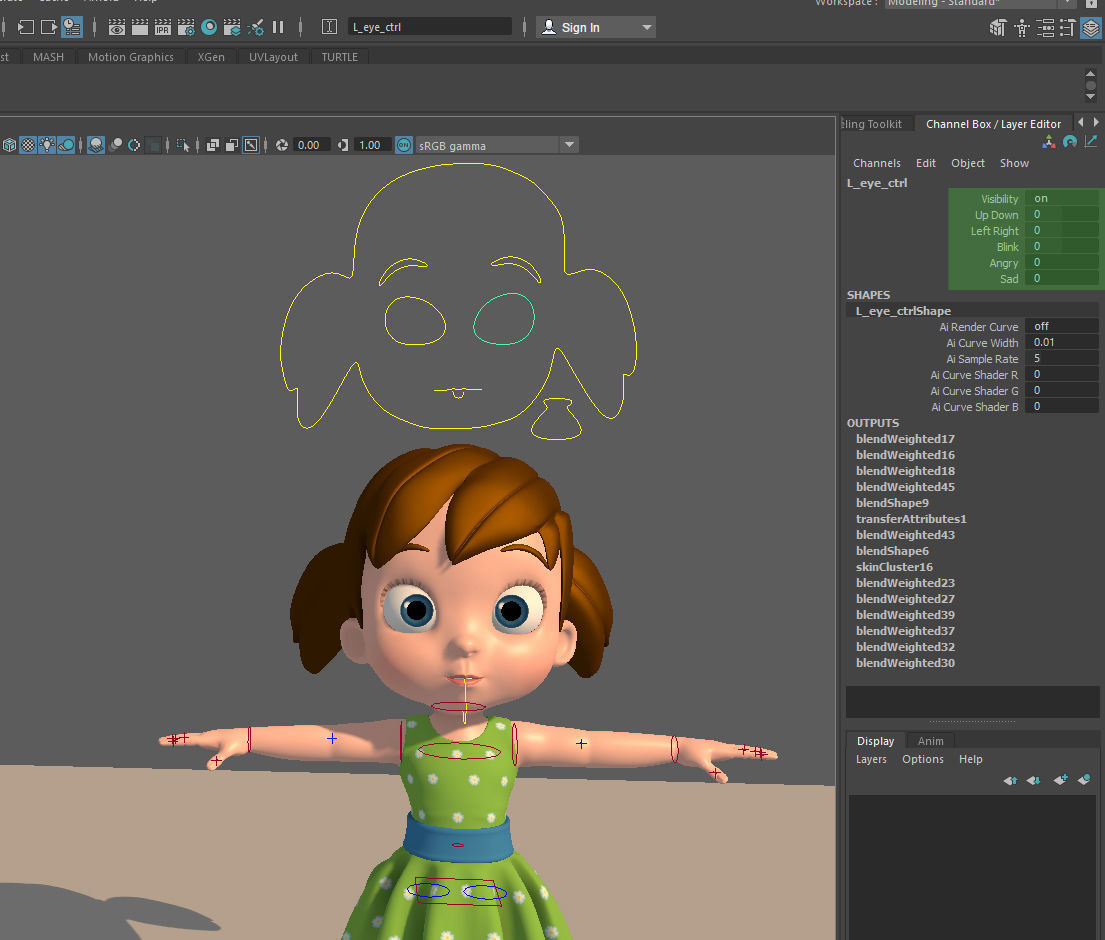1105x940 pixels.
Task: Click the panel tabs scroll-right arrow
Action: [x=1096, y=123]
